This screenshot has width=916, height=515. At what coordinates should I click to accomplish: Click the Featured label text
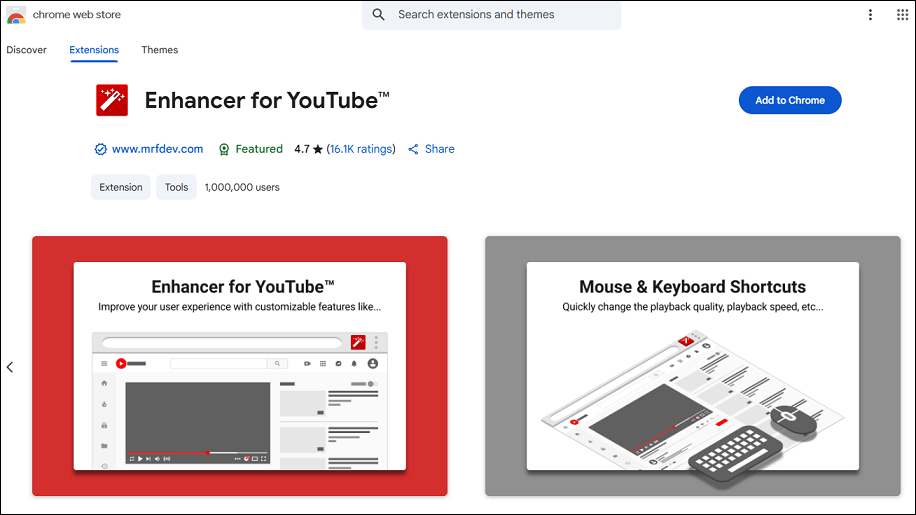[259, 149]
